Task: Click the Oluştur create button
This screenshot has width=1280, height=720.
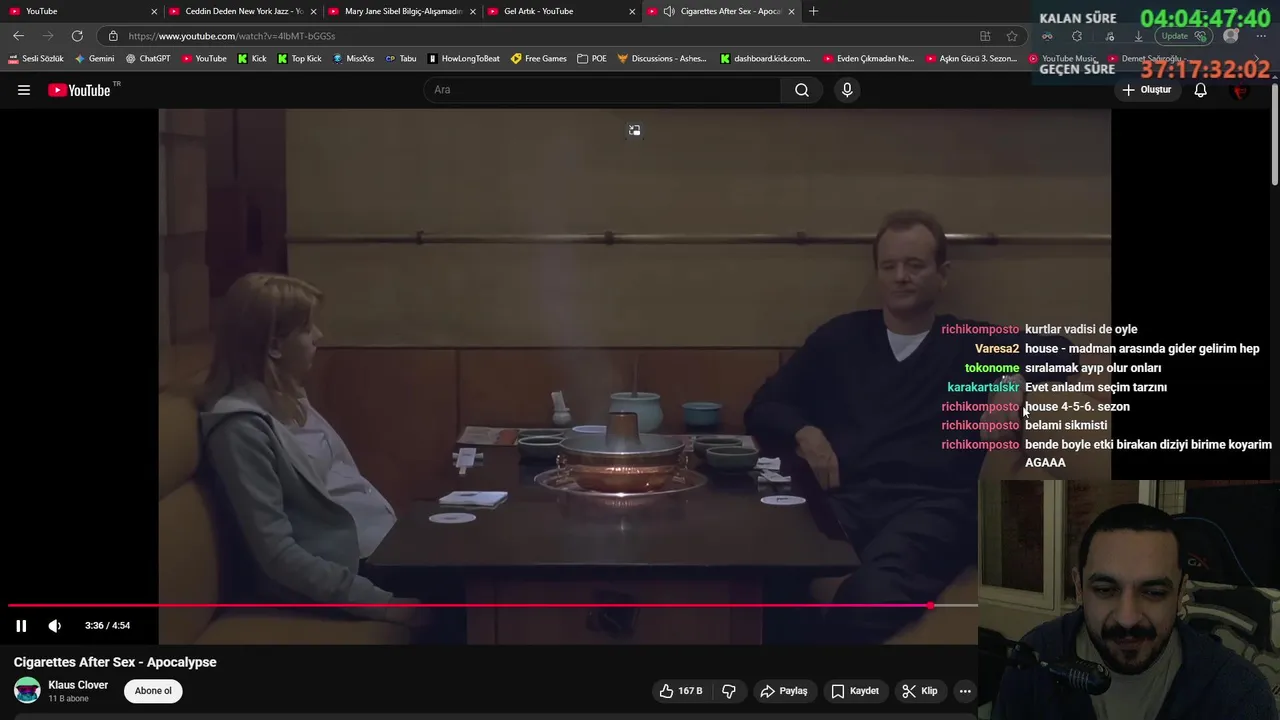Action: 1146,90
